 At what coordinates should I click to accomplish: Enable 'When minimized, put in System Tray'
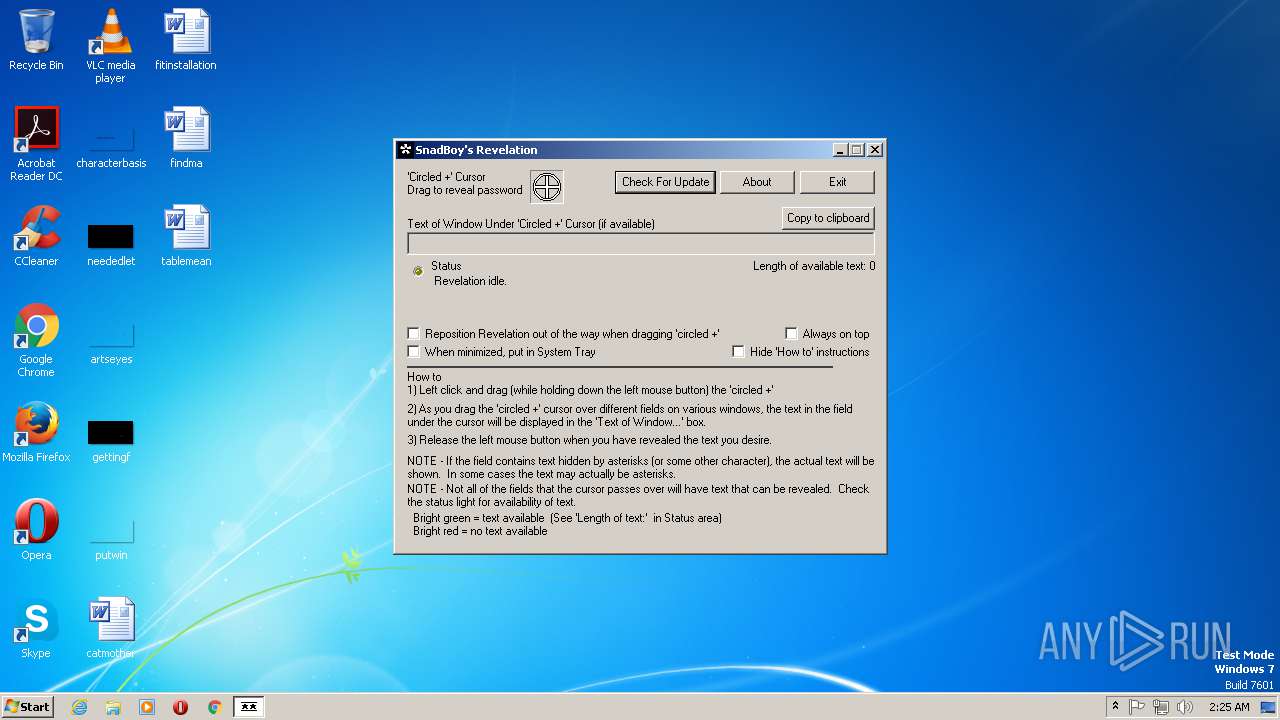pyautogui.click(x=414, y=352)
